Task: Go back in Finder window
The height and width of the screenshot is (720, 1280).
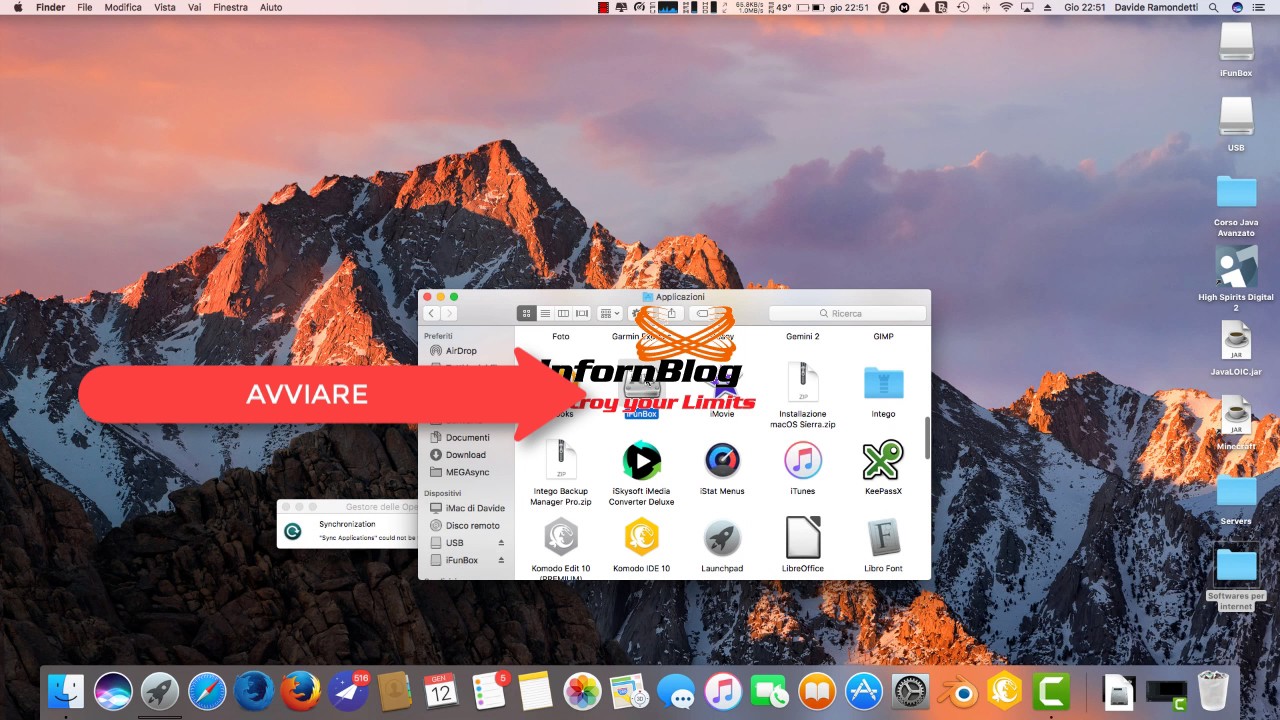Action: (432, 314)
